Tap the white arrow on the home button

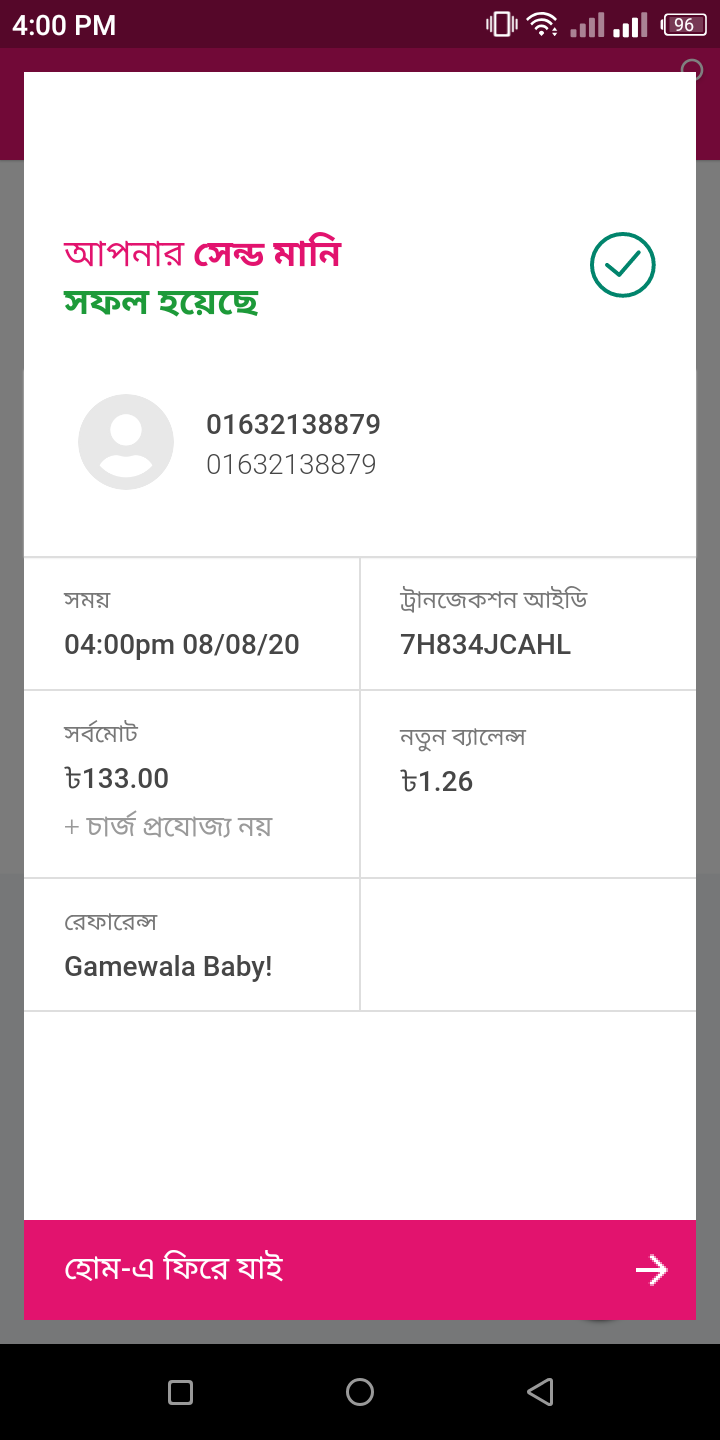651,1270
